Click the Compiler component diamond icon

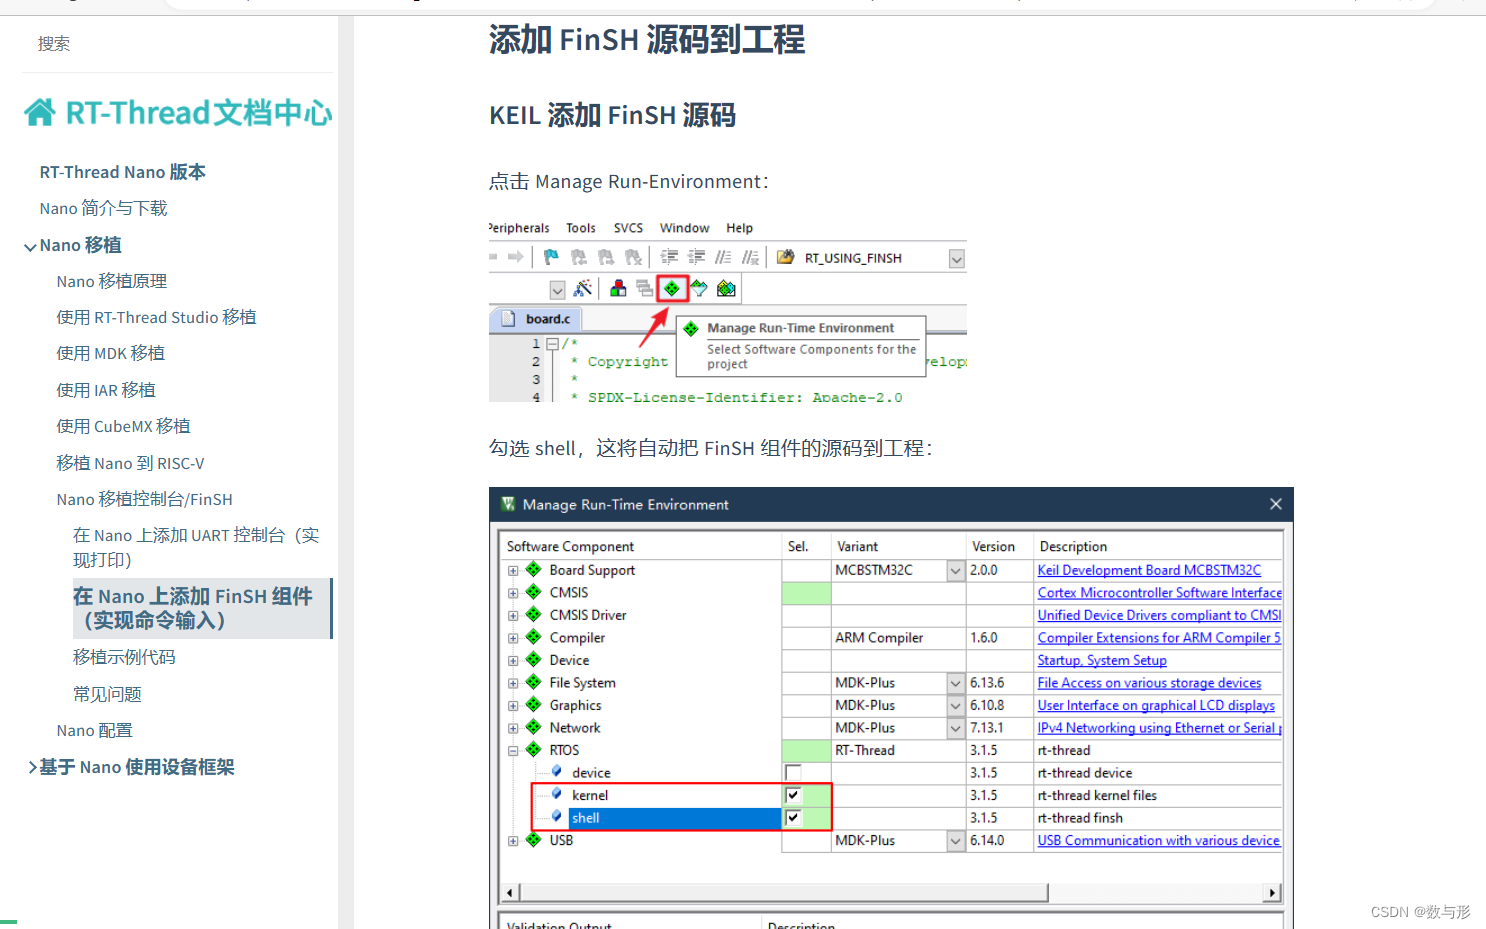point(534,637)
